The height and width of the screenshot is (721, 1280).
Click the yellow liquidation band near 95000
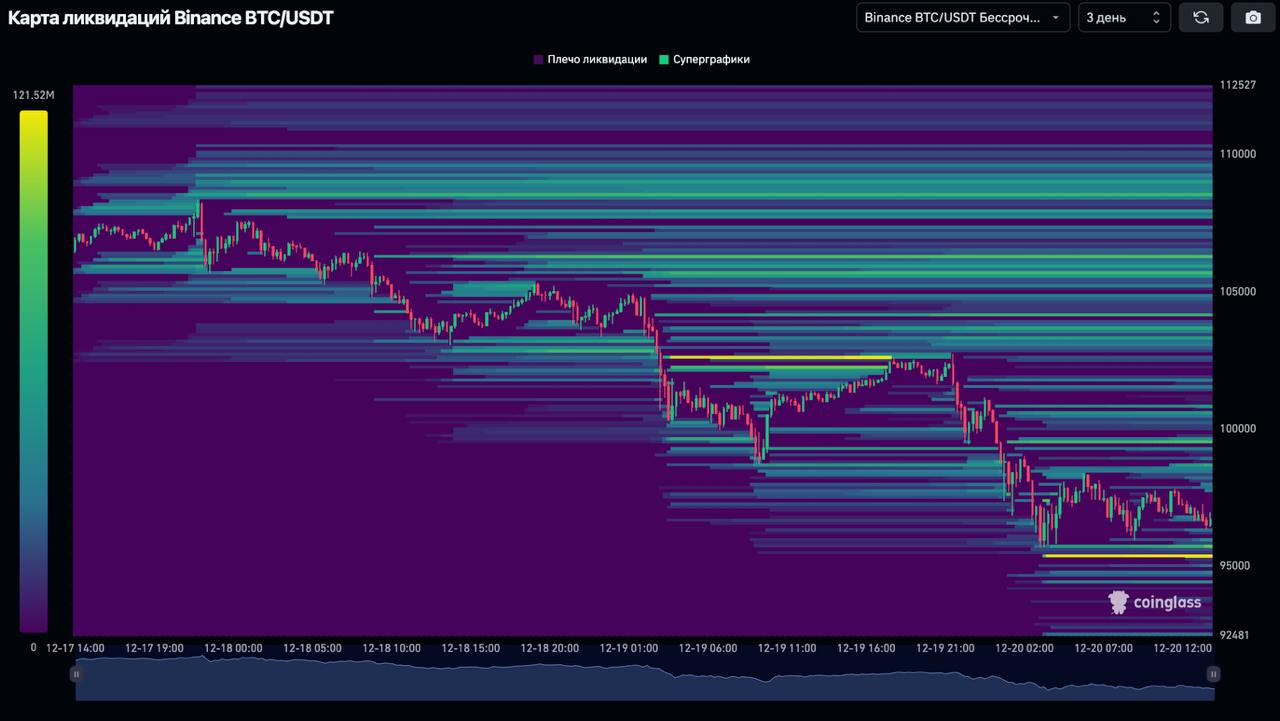click(1127, 555)
